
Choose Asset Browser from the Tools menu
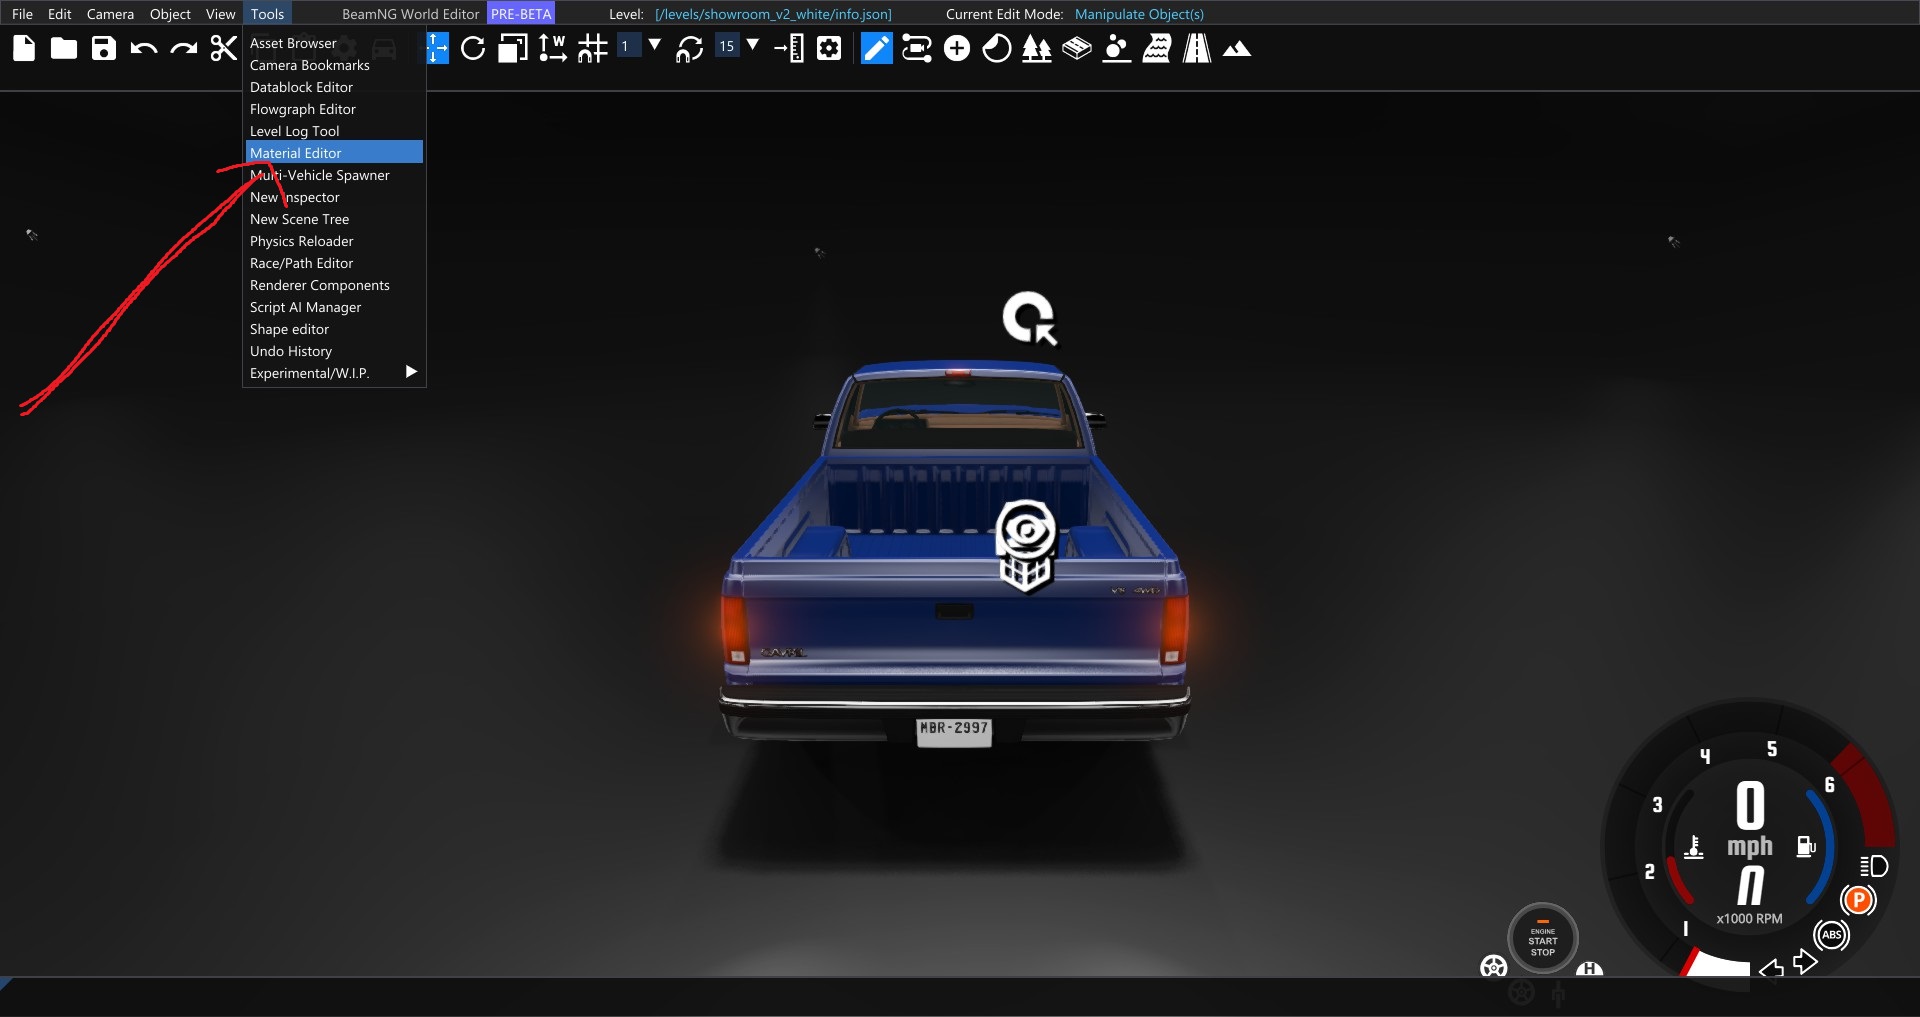click(x=334, y=43)
